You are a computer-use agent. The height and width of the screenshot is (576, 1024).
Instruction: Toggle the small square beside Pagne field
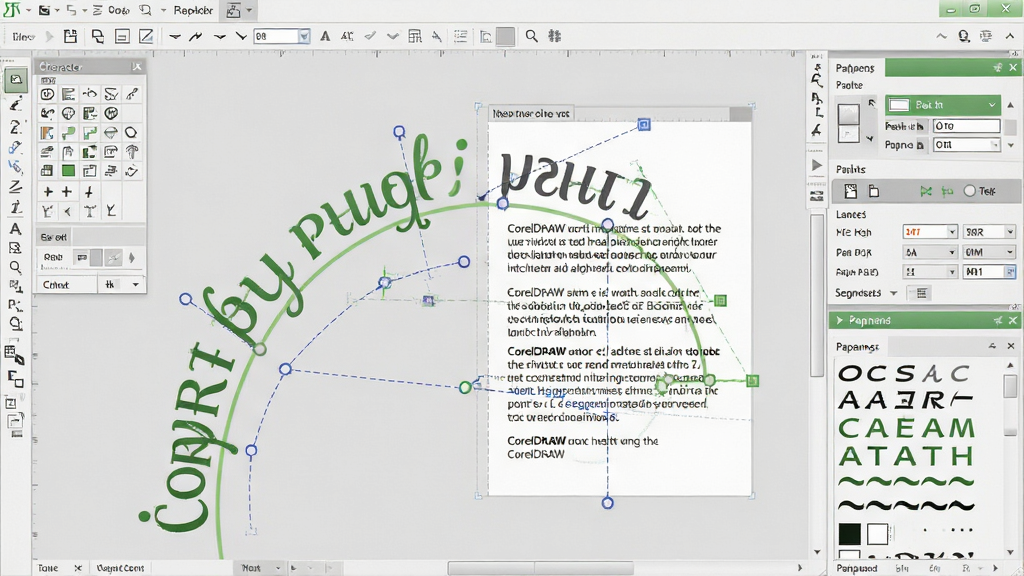tap(920, 145)
